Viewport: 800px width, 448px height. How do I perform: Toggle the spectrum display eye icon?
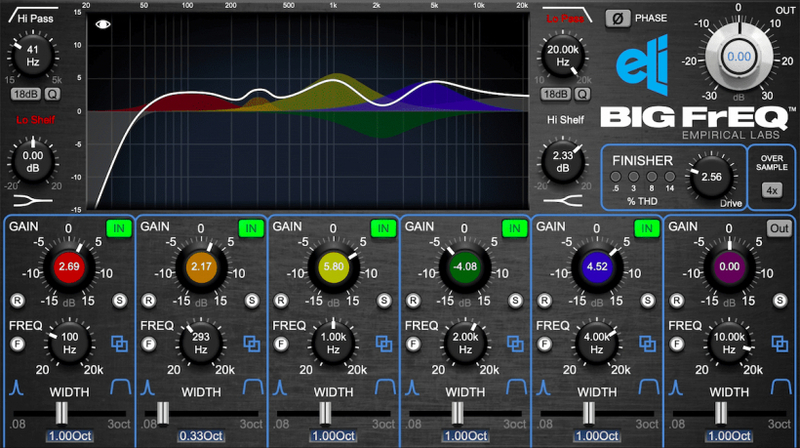pos(103,24)
